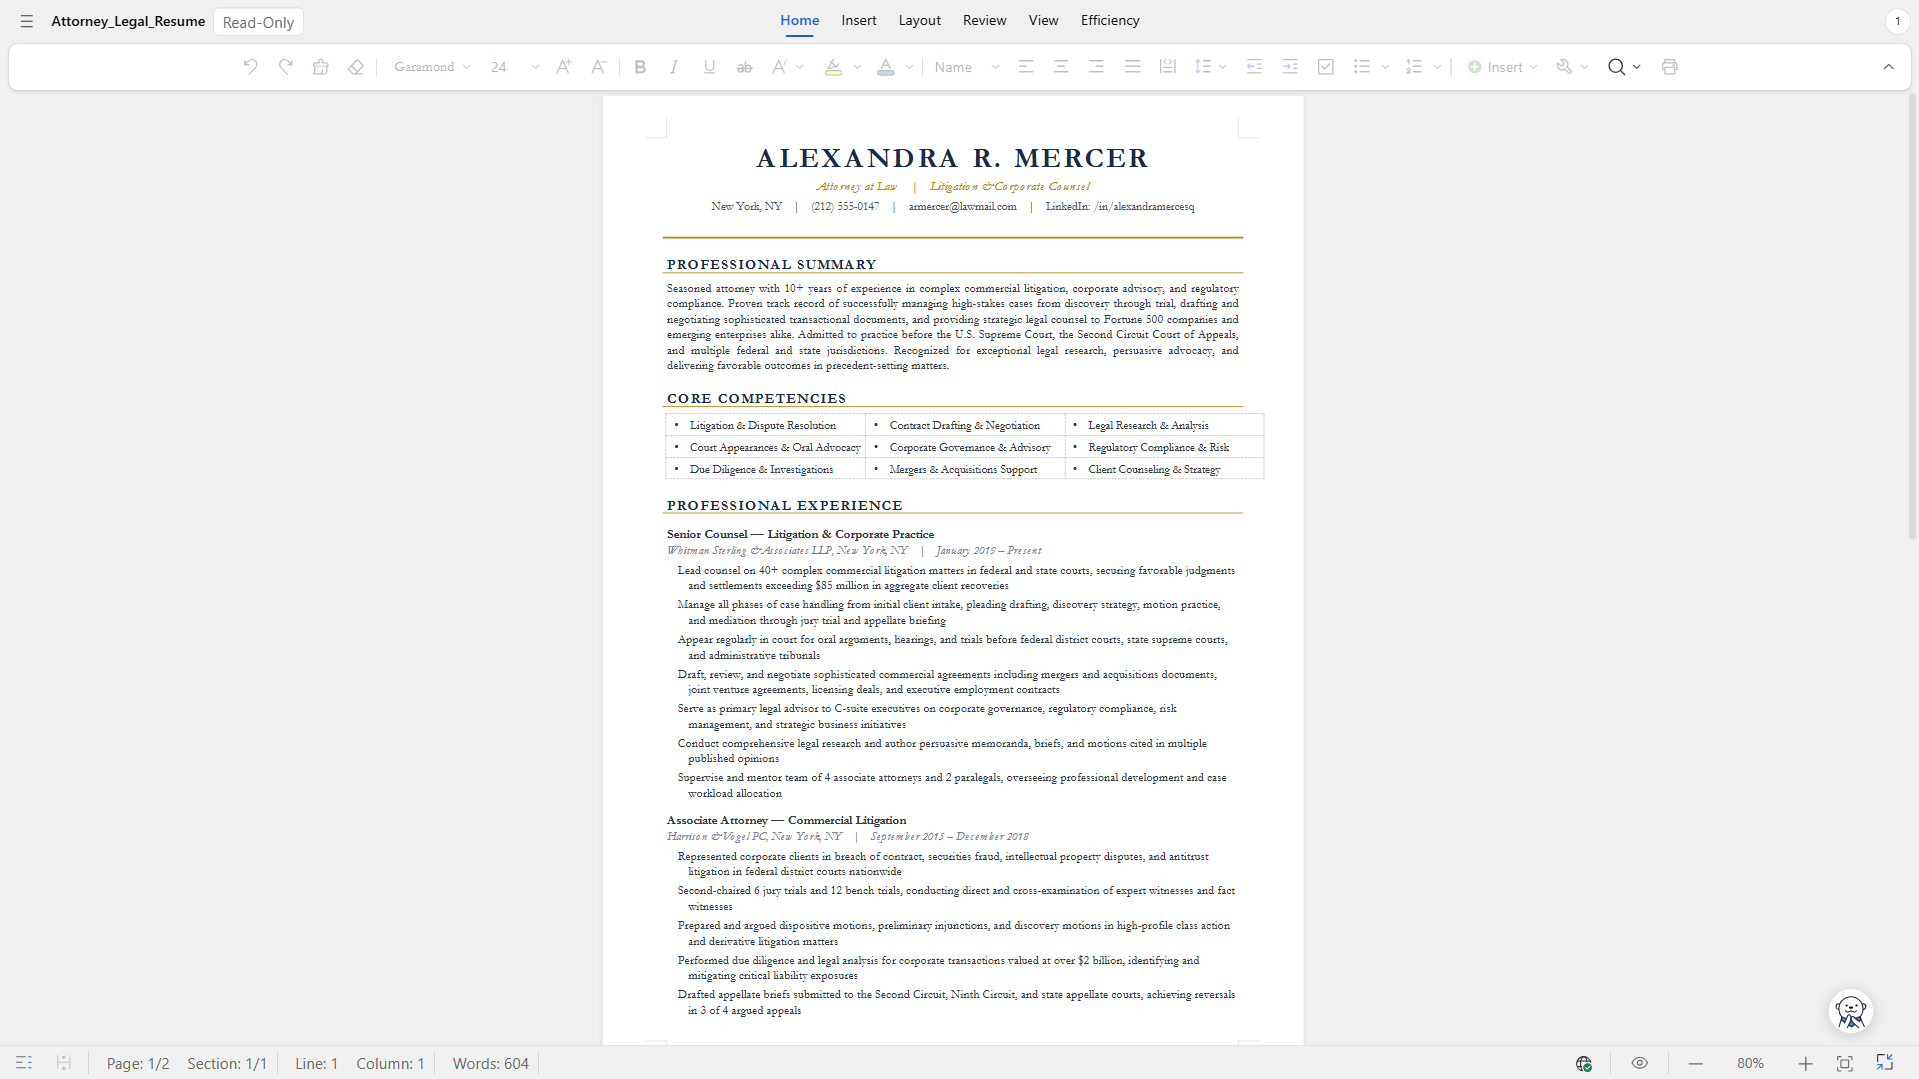
Task: Click the print icon
Action: pos(1669,67)
